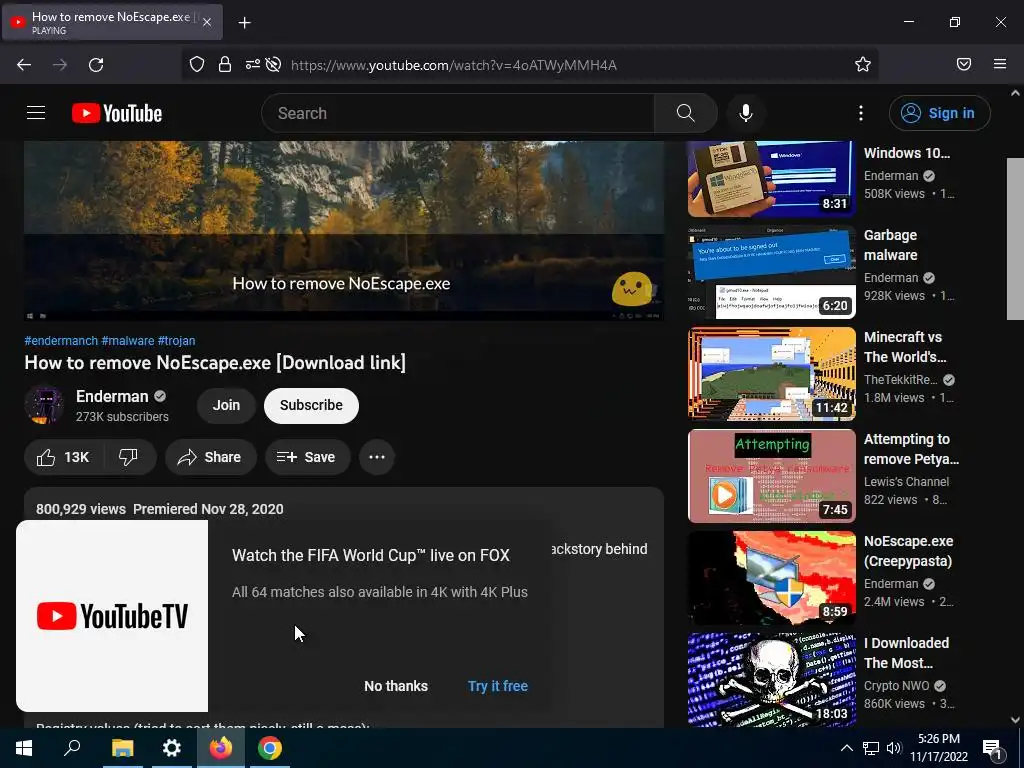The image size is (1024, 768).
Task: Open Windows taskbar search
Action: pyautogui.click(x=72, y=748)
